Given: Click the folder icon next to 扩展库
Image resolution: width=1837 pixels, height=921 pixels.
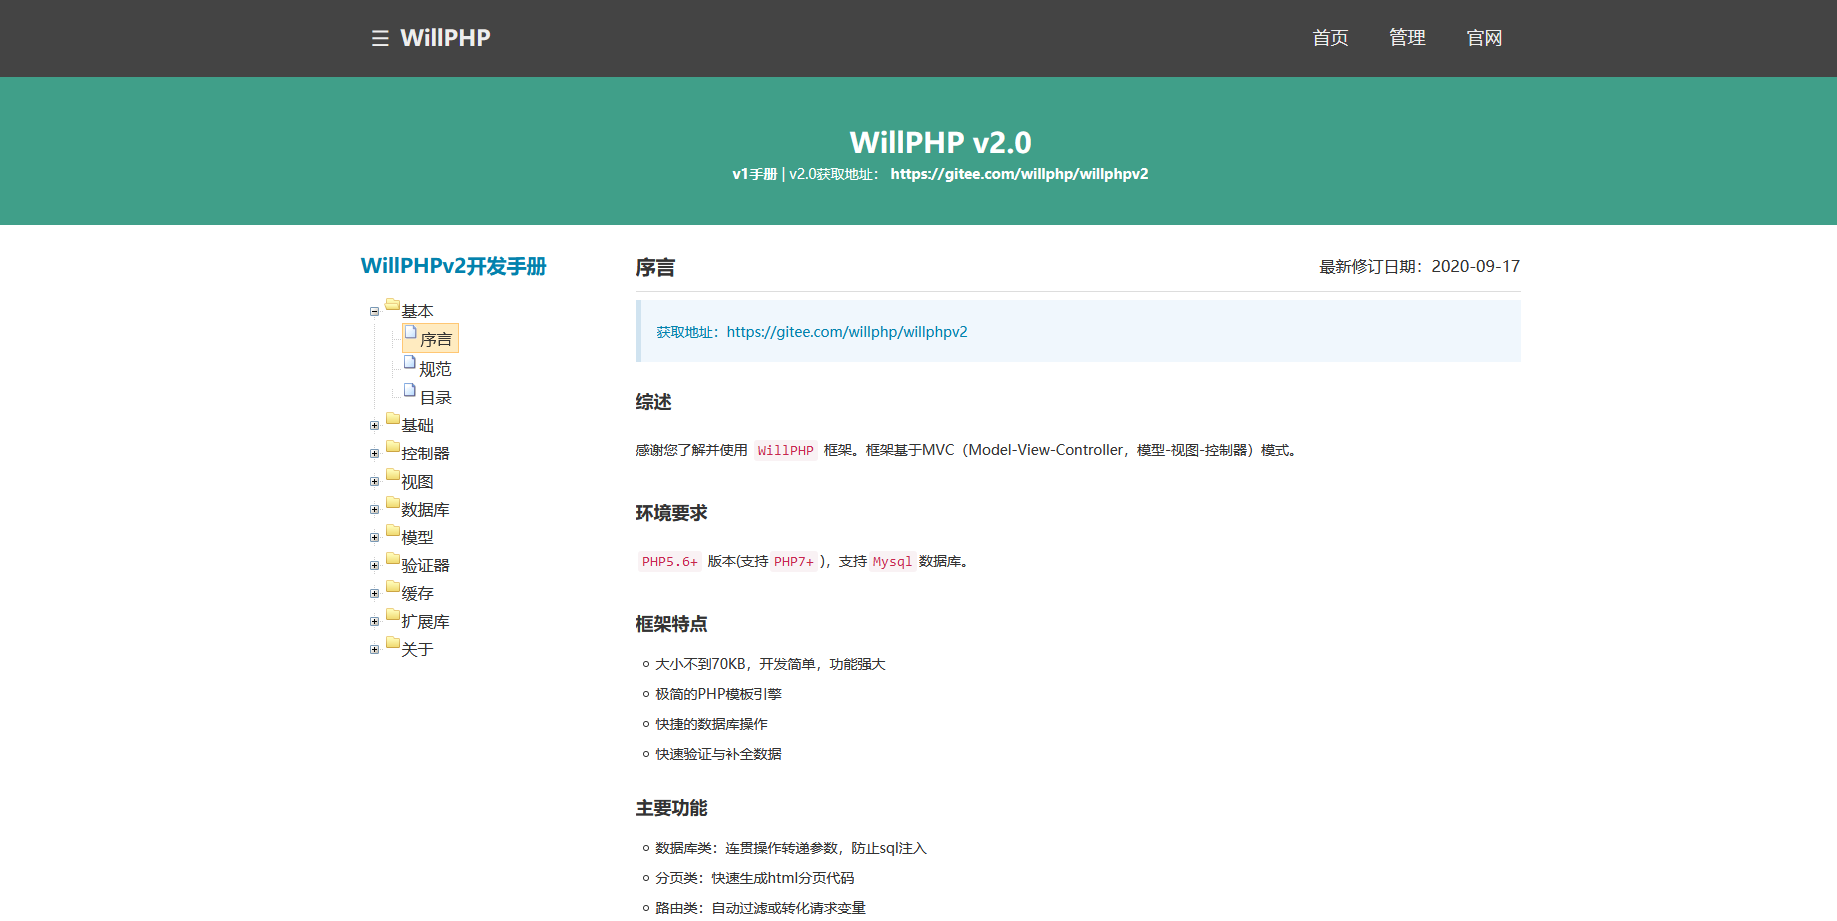Looking at the screenshot, I should pyautogui.click(x=393, y=615).
